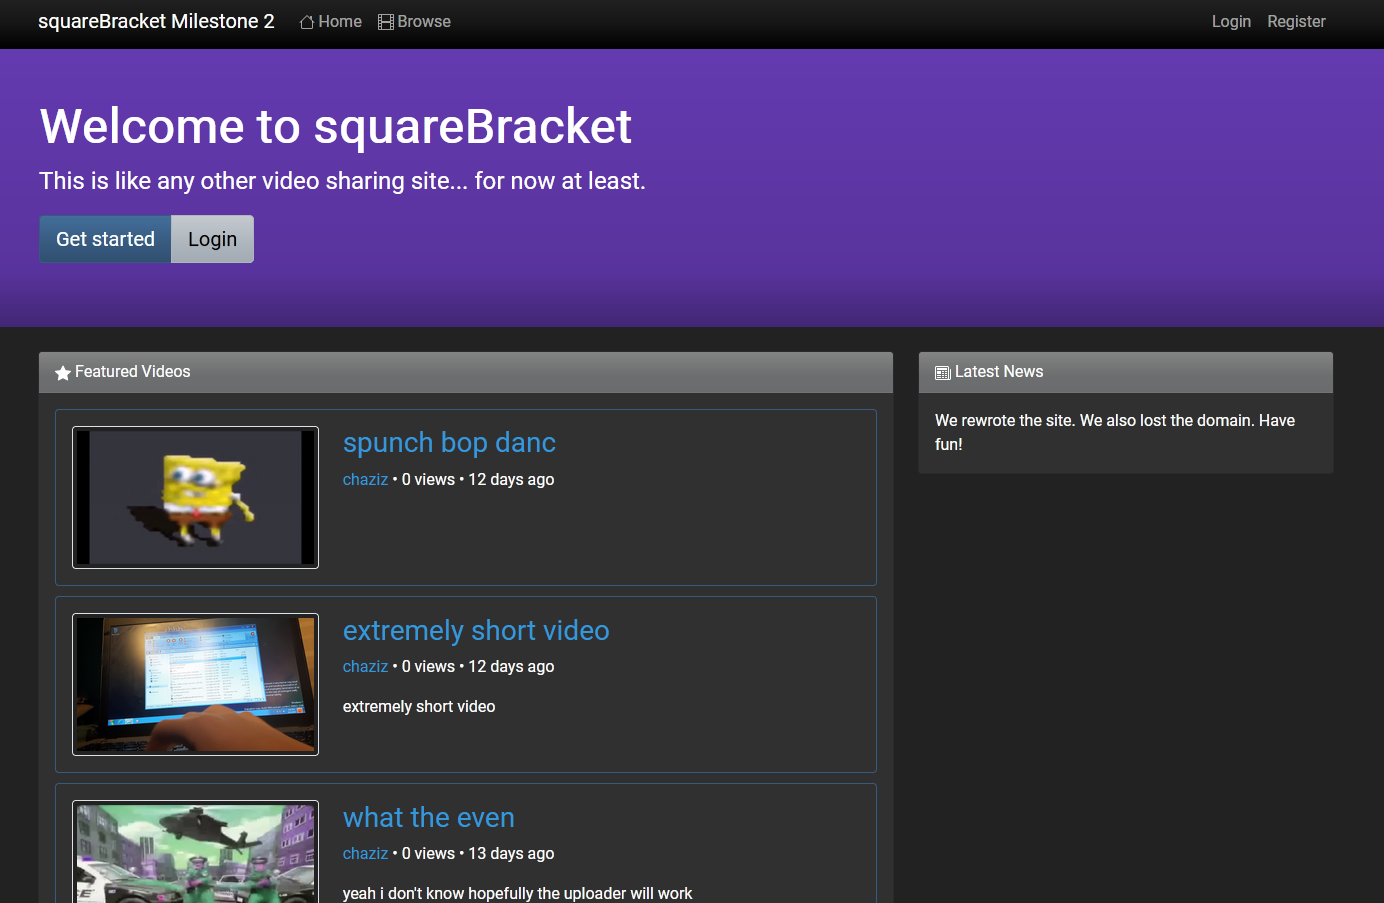Image resolution: width=1384 pixels, height=903 pixels.
Task: Click the computer monitor video thumbnail
Action: click(x=195, y=684)
